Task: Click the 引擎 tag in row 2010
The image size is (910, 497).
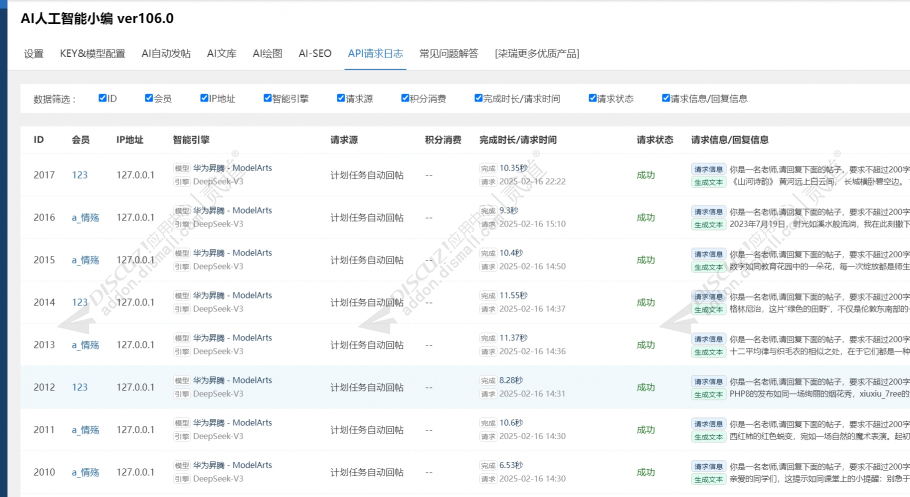Action: (182, 479)
